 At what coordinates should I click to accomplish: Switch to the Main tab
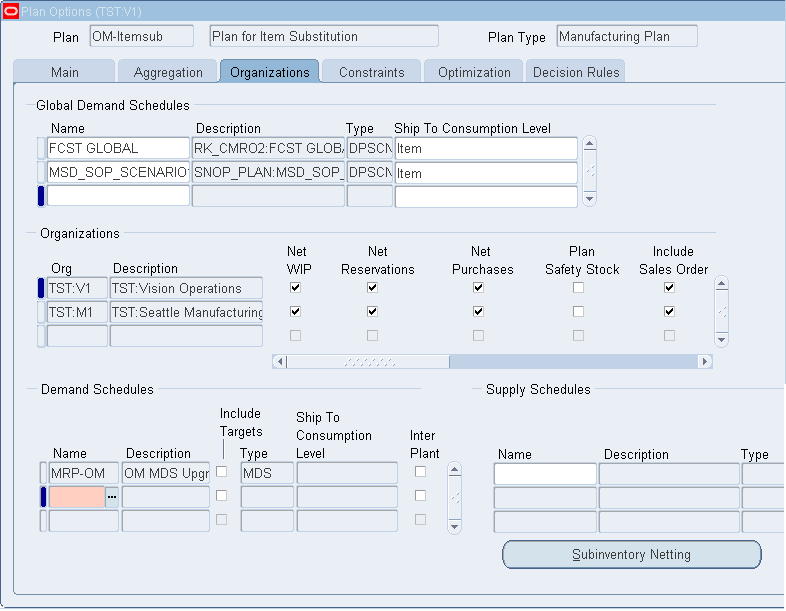[65, 72]
